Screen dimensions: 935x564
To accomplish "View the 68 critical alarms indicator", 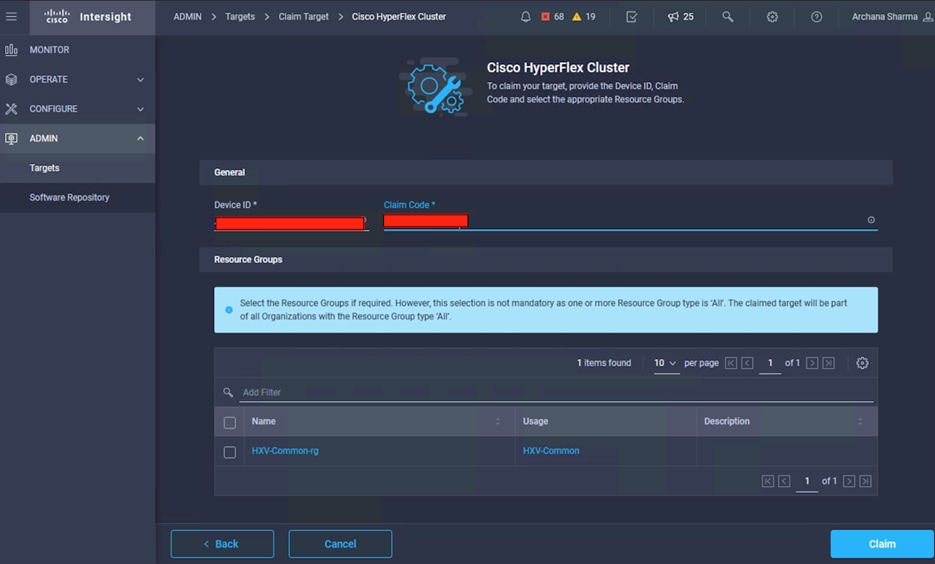I will click(552, 17).
